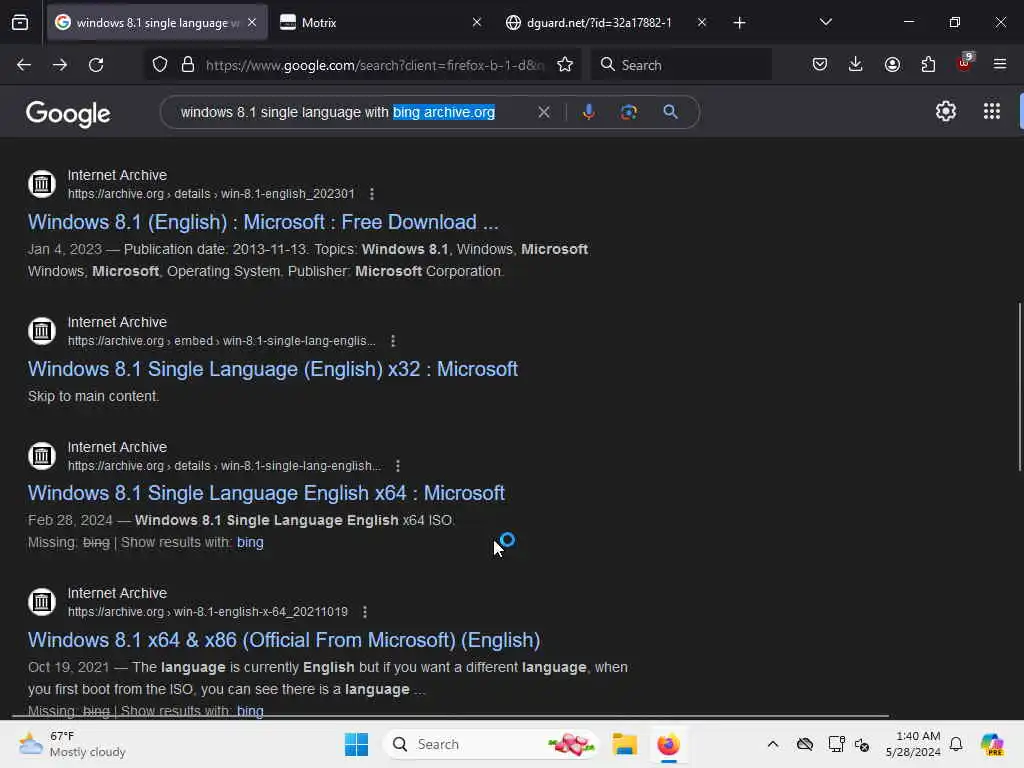Click the page vertical scrollbar thumb

click(1019, 387)
